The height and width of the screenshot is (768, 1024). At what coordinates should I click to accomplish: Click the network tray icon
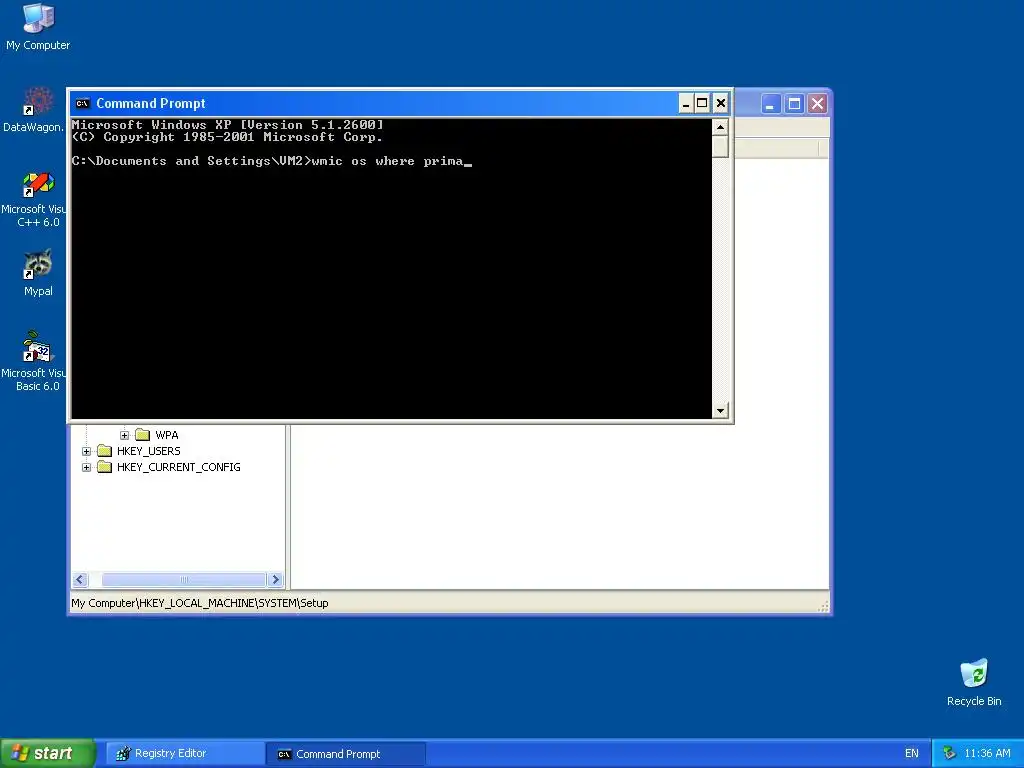tap(949, 754)
